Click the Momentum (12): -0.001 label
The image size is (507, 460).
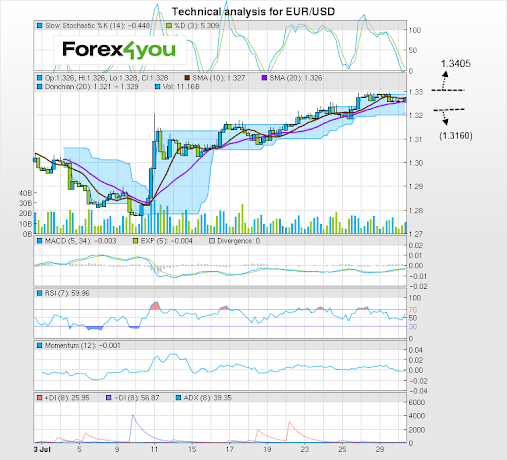tap(82, 345)
